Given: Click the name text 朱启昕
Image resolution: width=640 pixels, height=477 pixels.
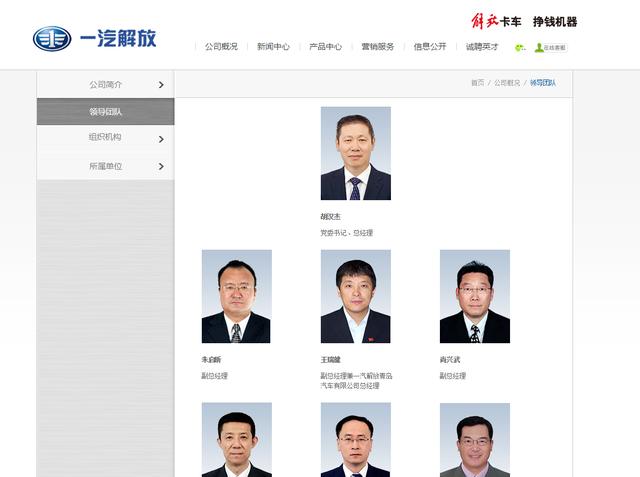Looking at the screenshot, I should (211, 359).
